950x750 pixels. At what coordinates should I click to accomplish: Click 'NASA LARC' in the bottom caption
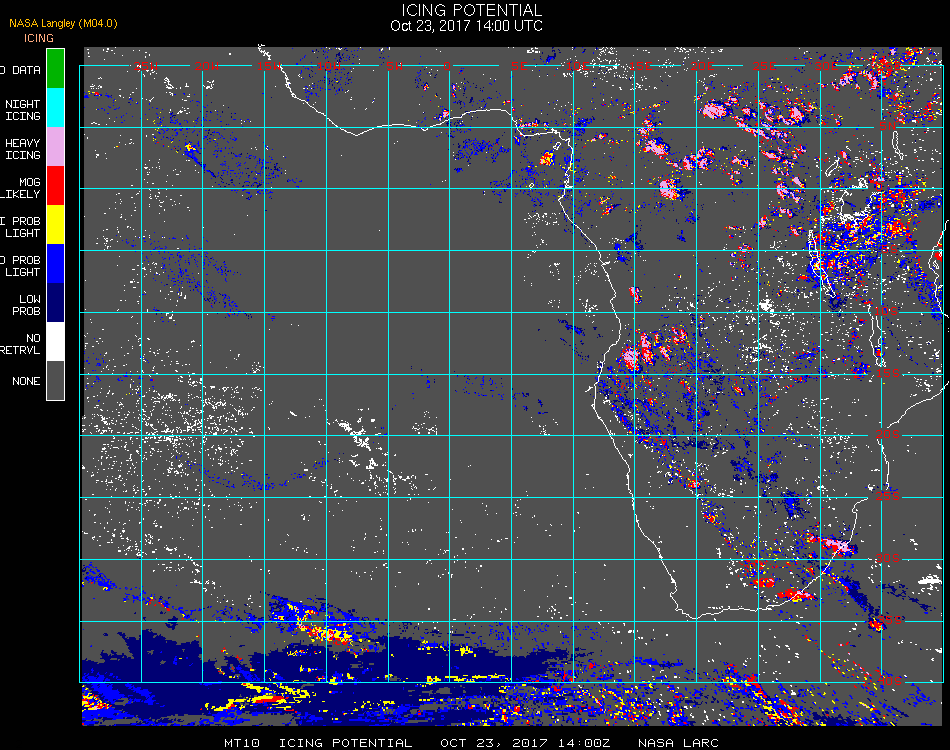tap(678, 743)
